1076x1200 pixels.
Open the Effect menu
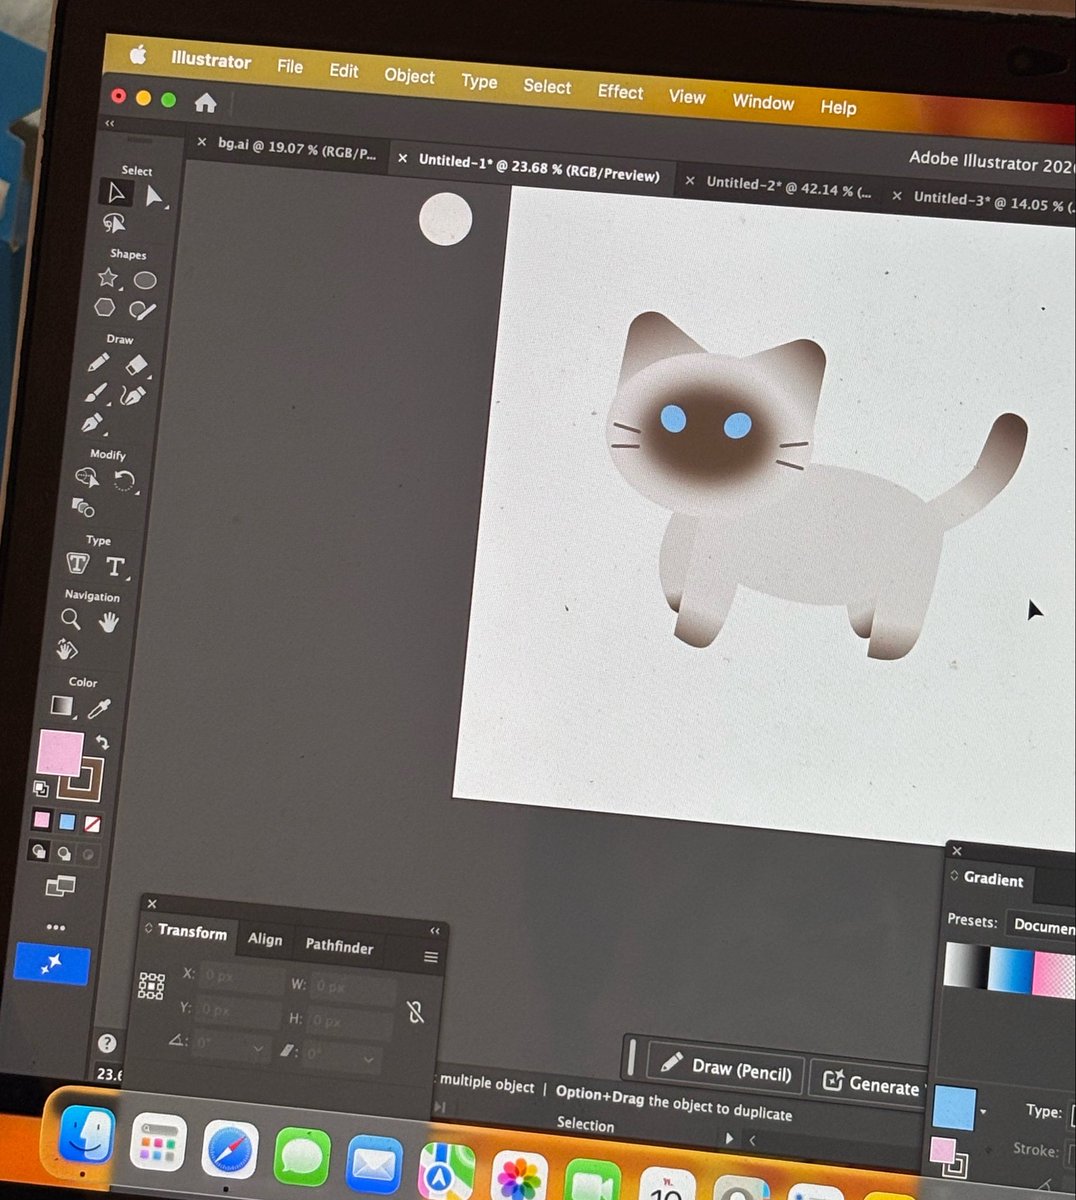620,92
